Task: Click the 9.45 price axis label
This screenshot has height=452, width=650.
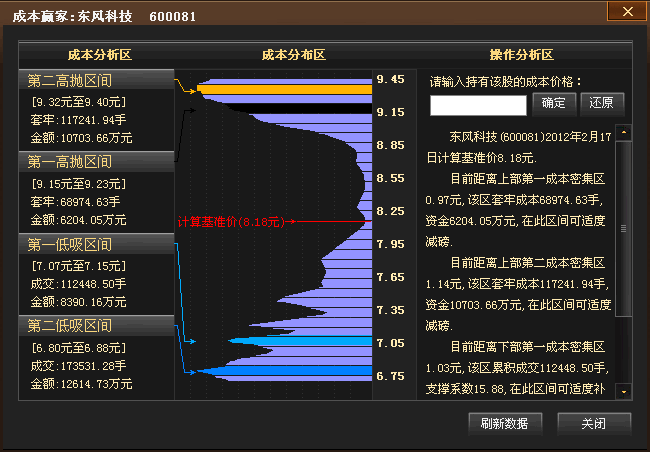Action: click(390, 79)
